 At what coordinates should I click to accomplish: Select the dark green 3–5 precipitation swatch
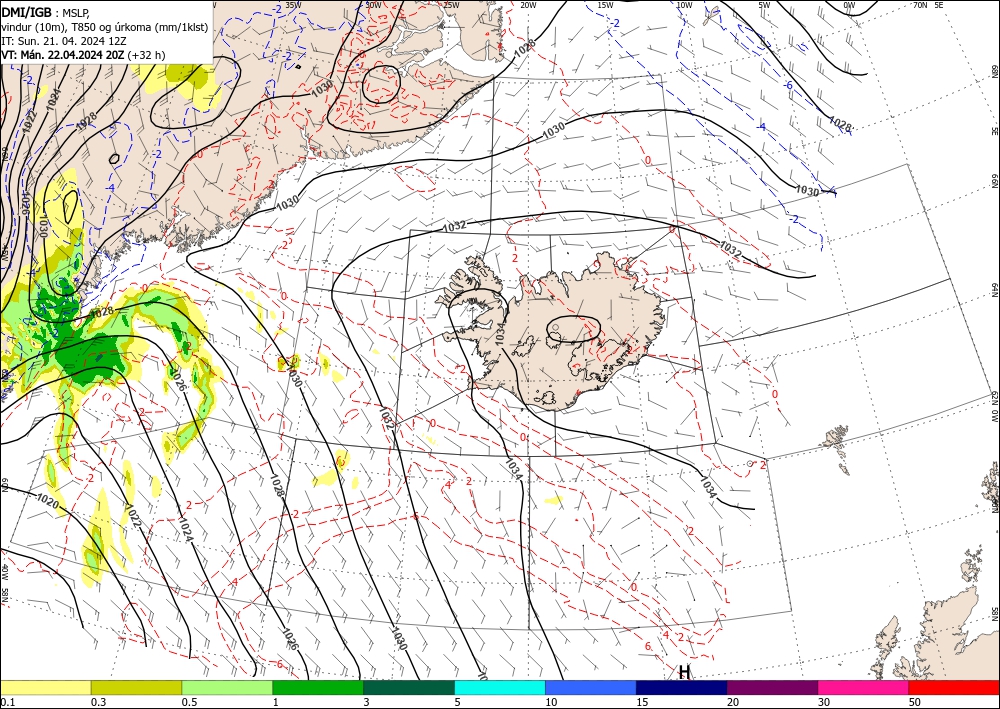pyautogui.click(x=409, y=687)
